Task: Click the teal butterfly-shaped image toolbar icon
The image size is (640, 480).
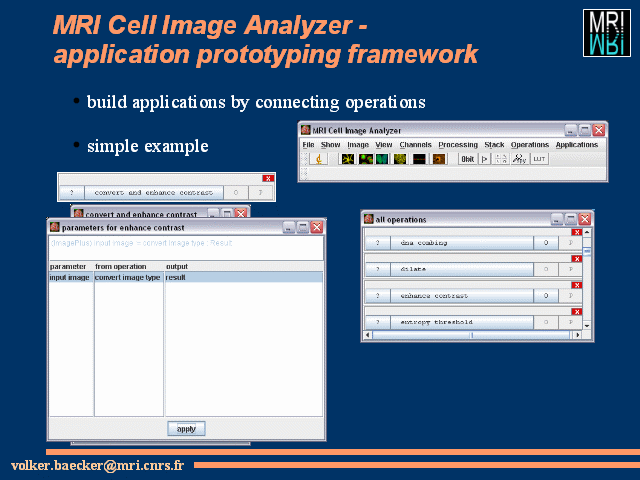Action: tap(382, 159)
